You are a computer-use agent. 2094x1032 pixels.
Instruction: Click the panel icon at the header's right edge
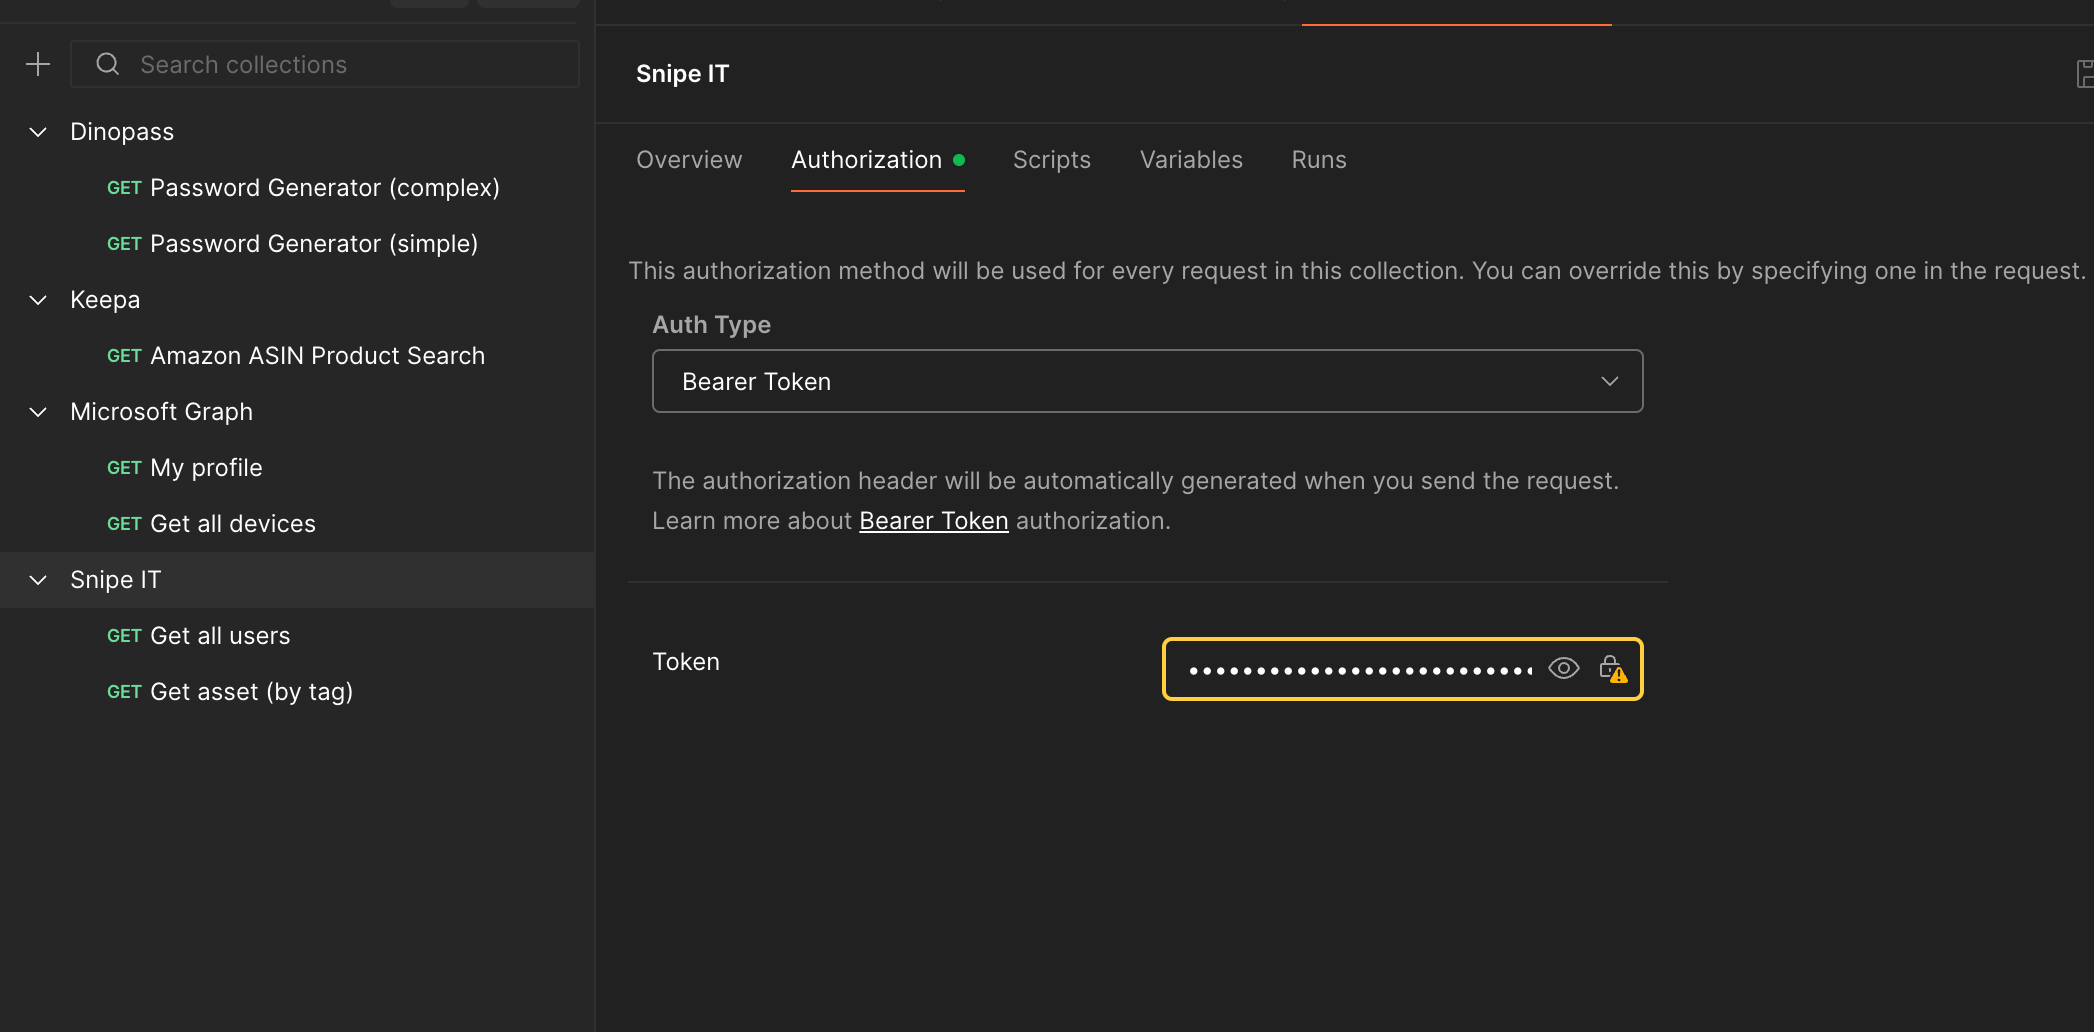pos(2085,74)
